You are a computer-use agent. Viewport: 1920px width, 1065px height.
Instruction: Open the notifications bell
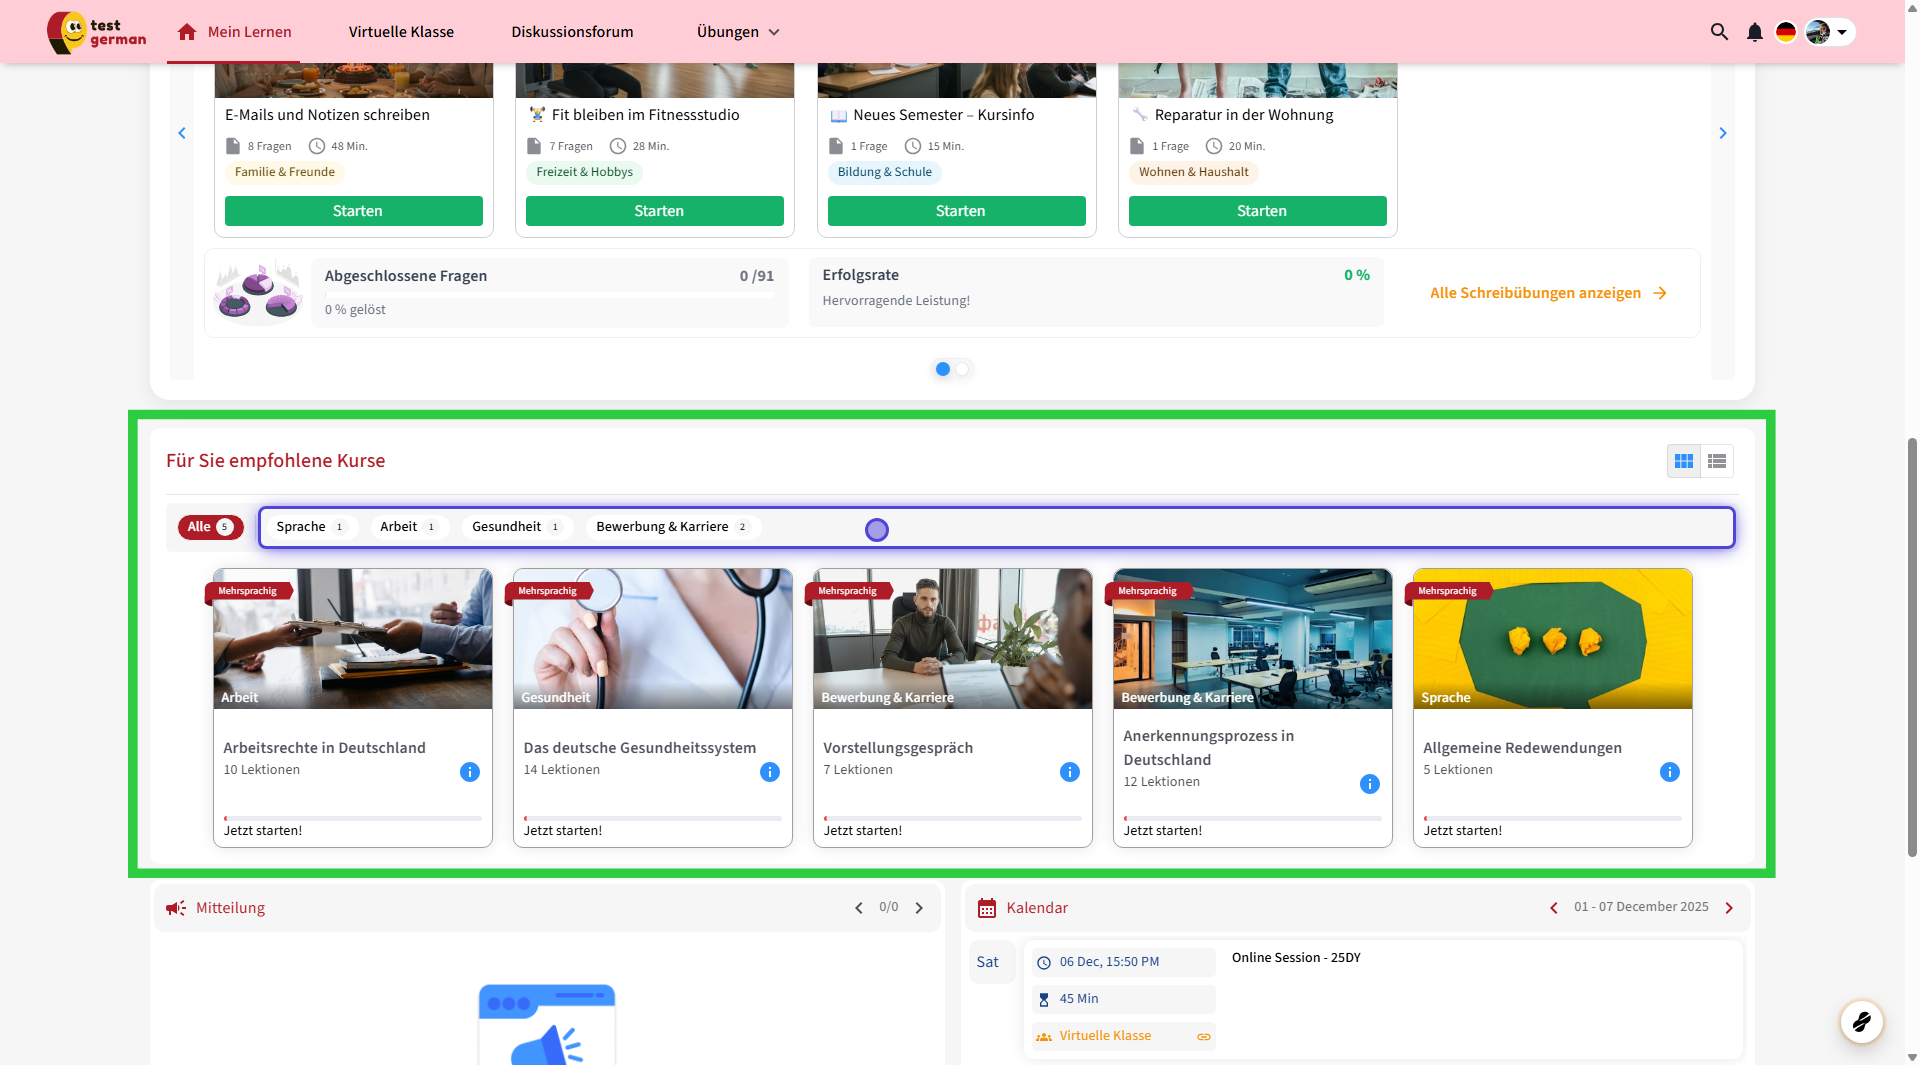click(1754, 32)
